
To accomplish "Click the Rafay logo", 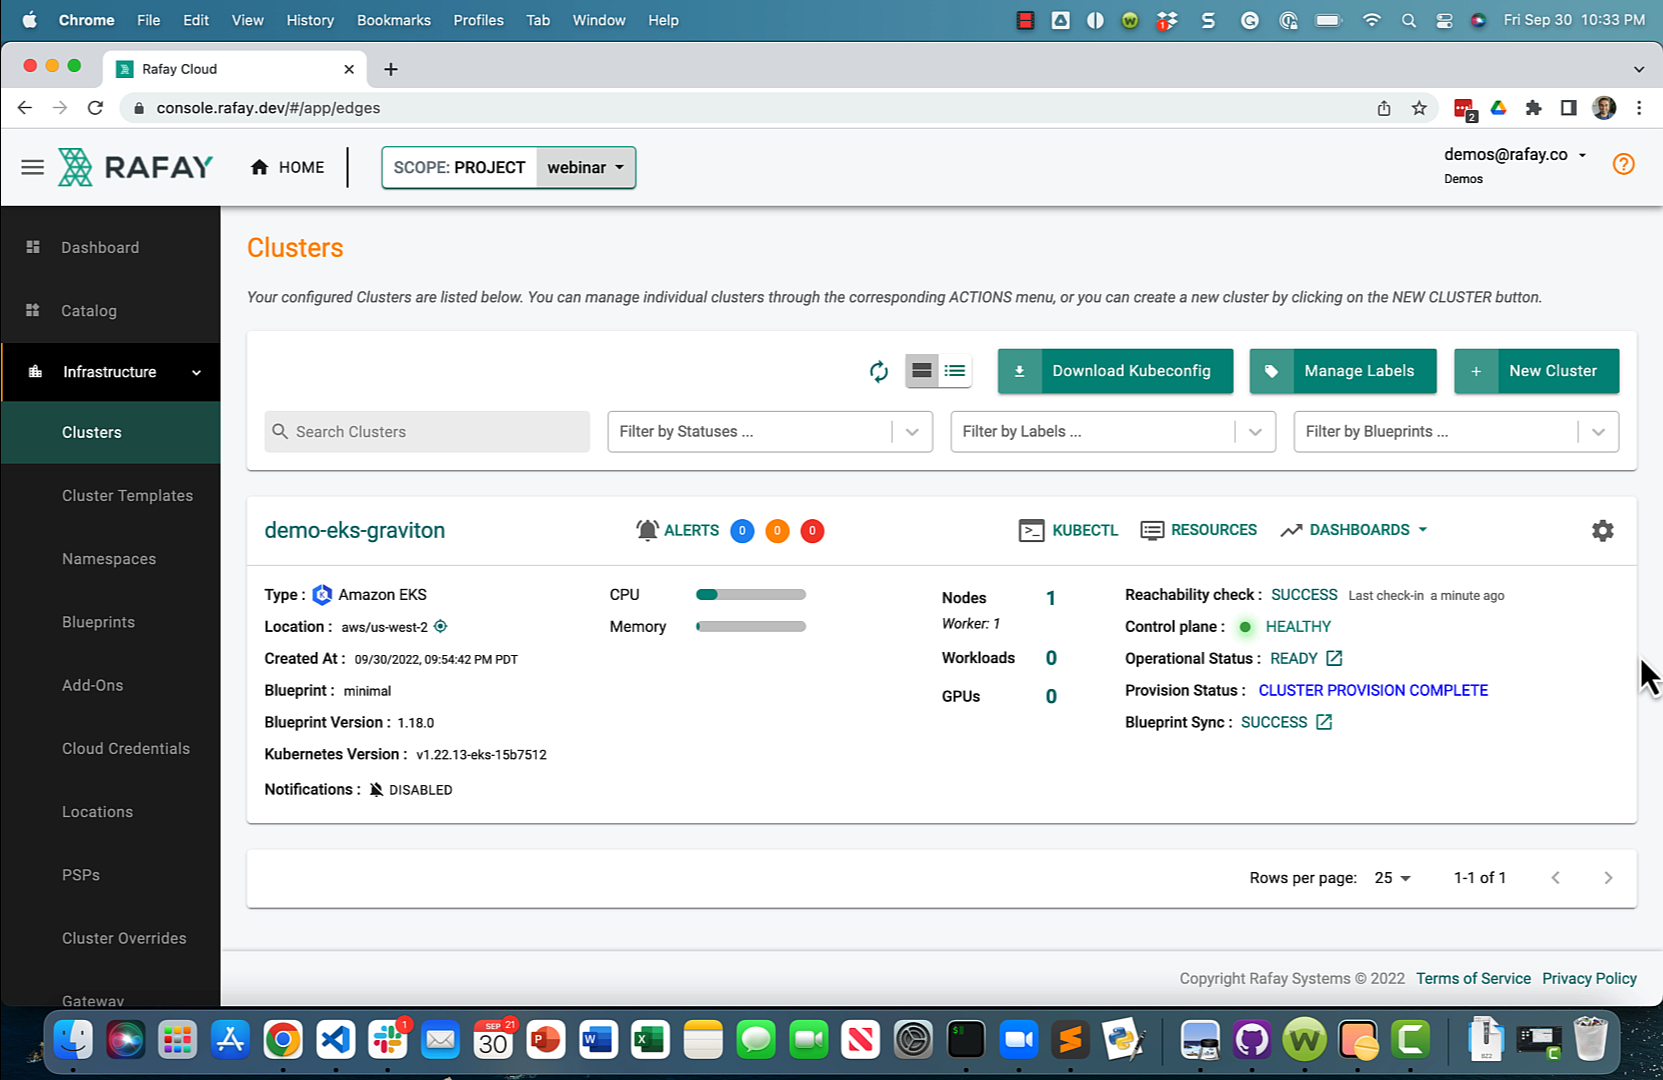I will pyautogui.click(x=136, y=167).
